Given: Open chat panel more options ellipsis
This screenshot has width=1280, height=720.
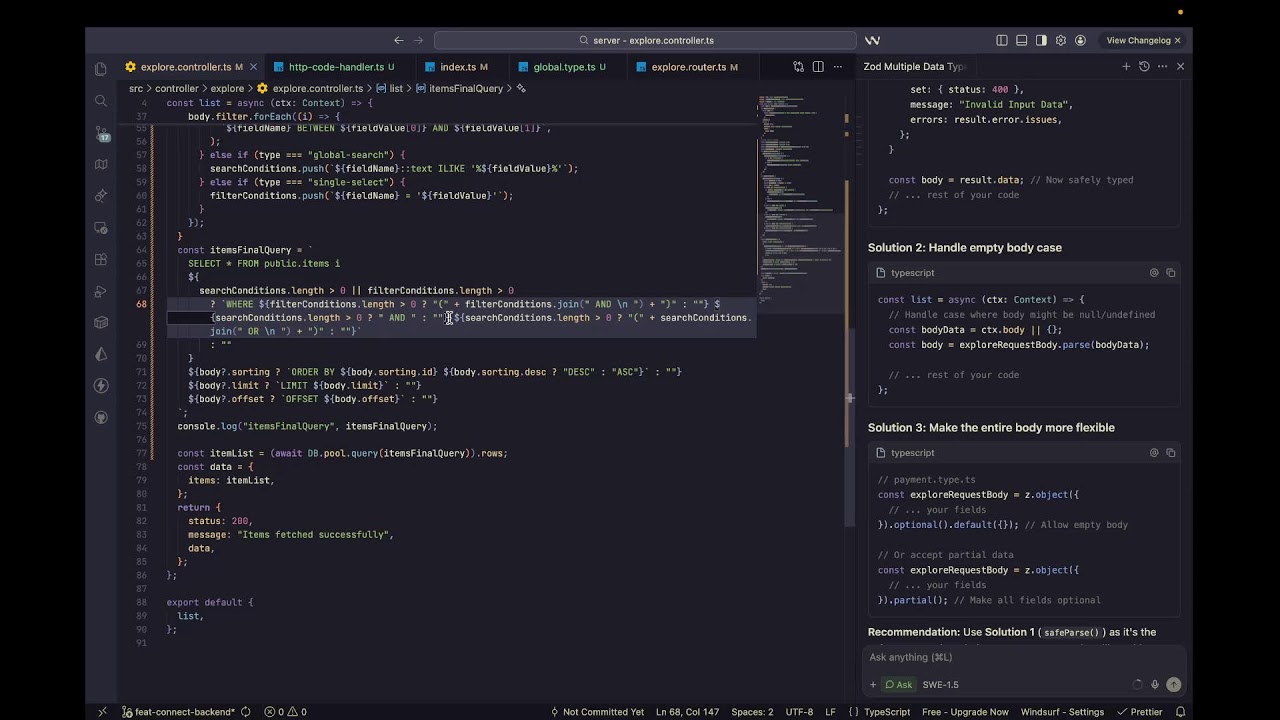Looking at the screenshot, I should [1162, 67].
